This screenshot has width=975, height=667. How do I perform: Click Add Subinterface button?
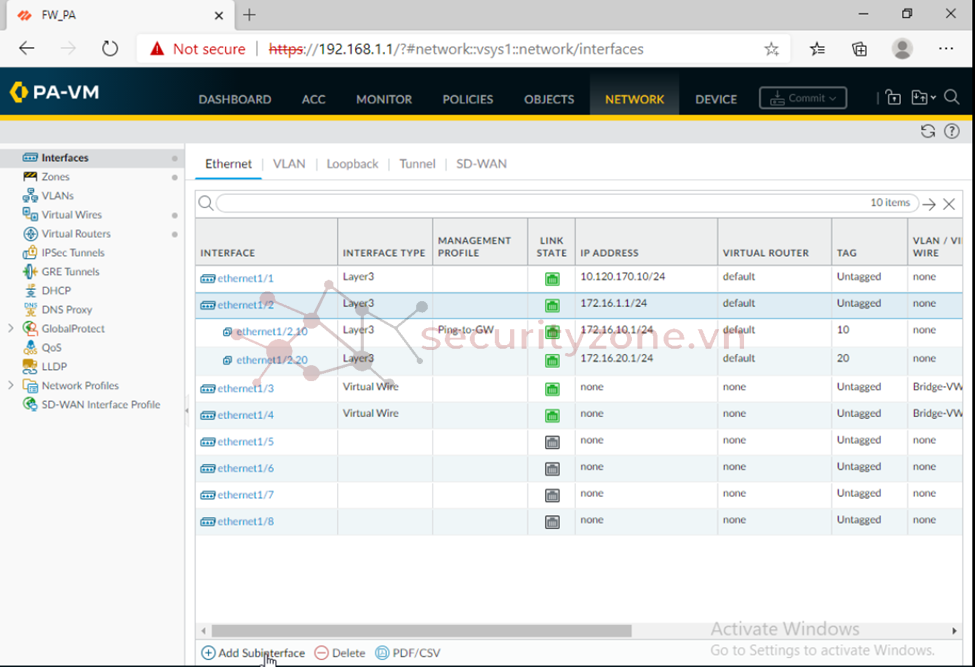tap(253, 653)
